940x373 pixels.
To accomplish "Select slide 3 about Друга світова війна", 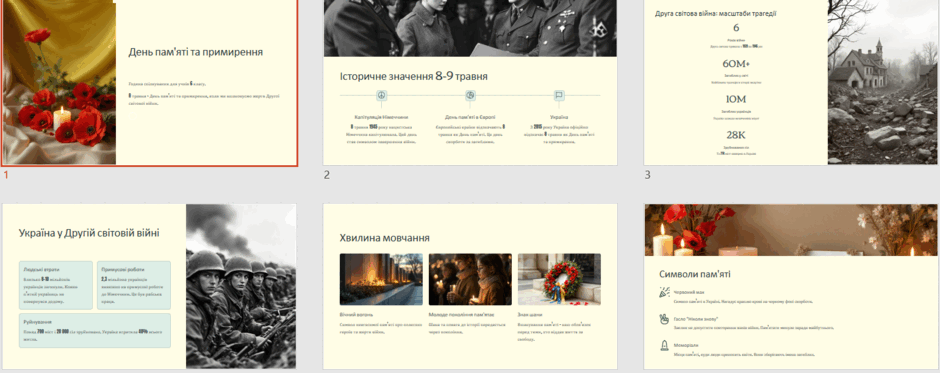I will (x=791, y=82).
